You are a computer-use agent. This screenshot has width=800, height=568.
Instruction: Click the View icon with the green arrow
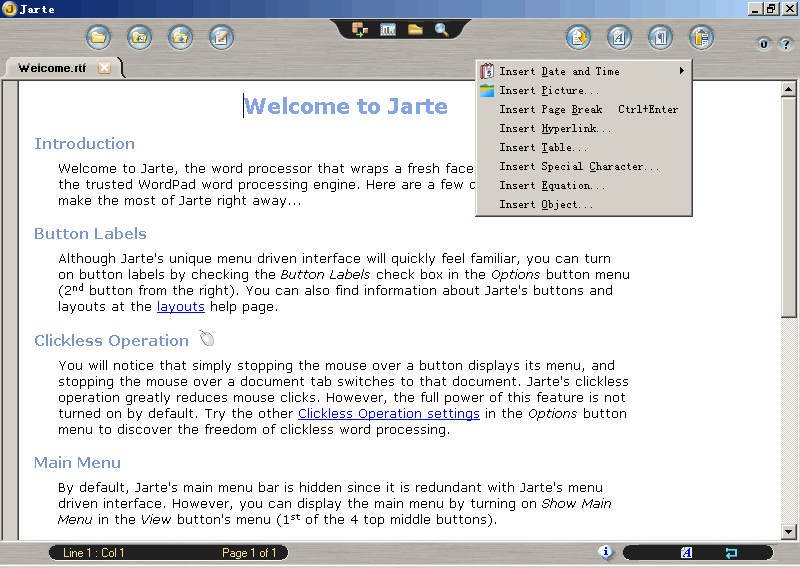360,30
